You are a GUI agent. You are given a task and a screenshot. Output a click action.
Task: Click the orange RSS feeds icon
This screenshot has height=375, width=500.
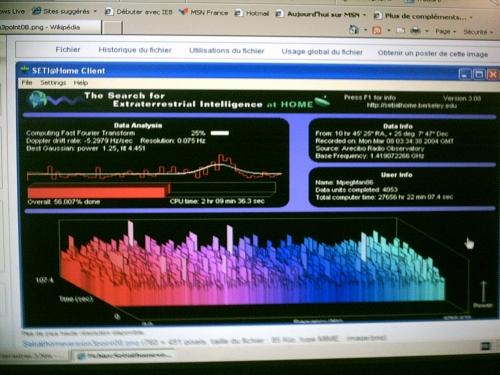[377, 30]
